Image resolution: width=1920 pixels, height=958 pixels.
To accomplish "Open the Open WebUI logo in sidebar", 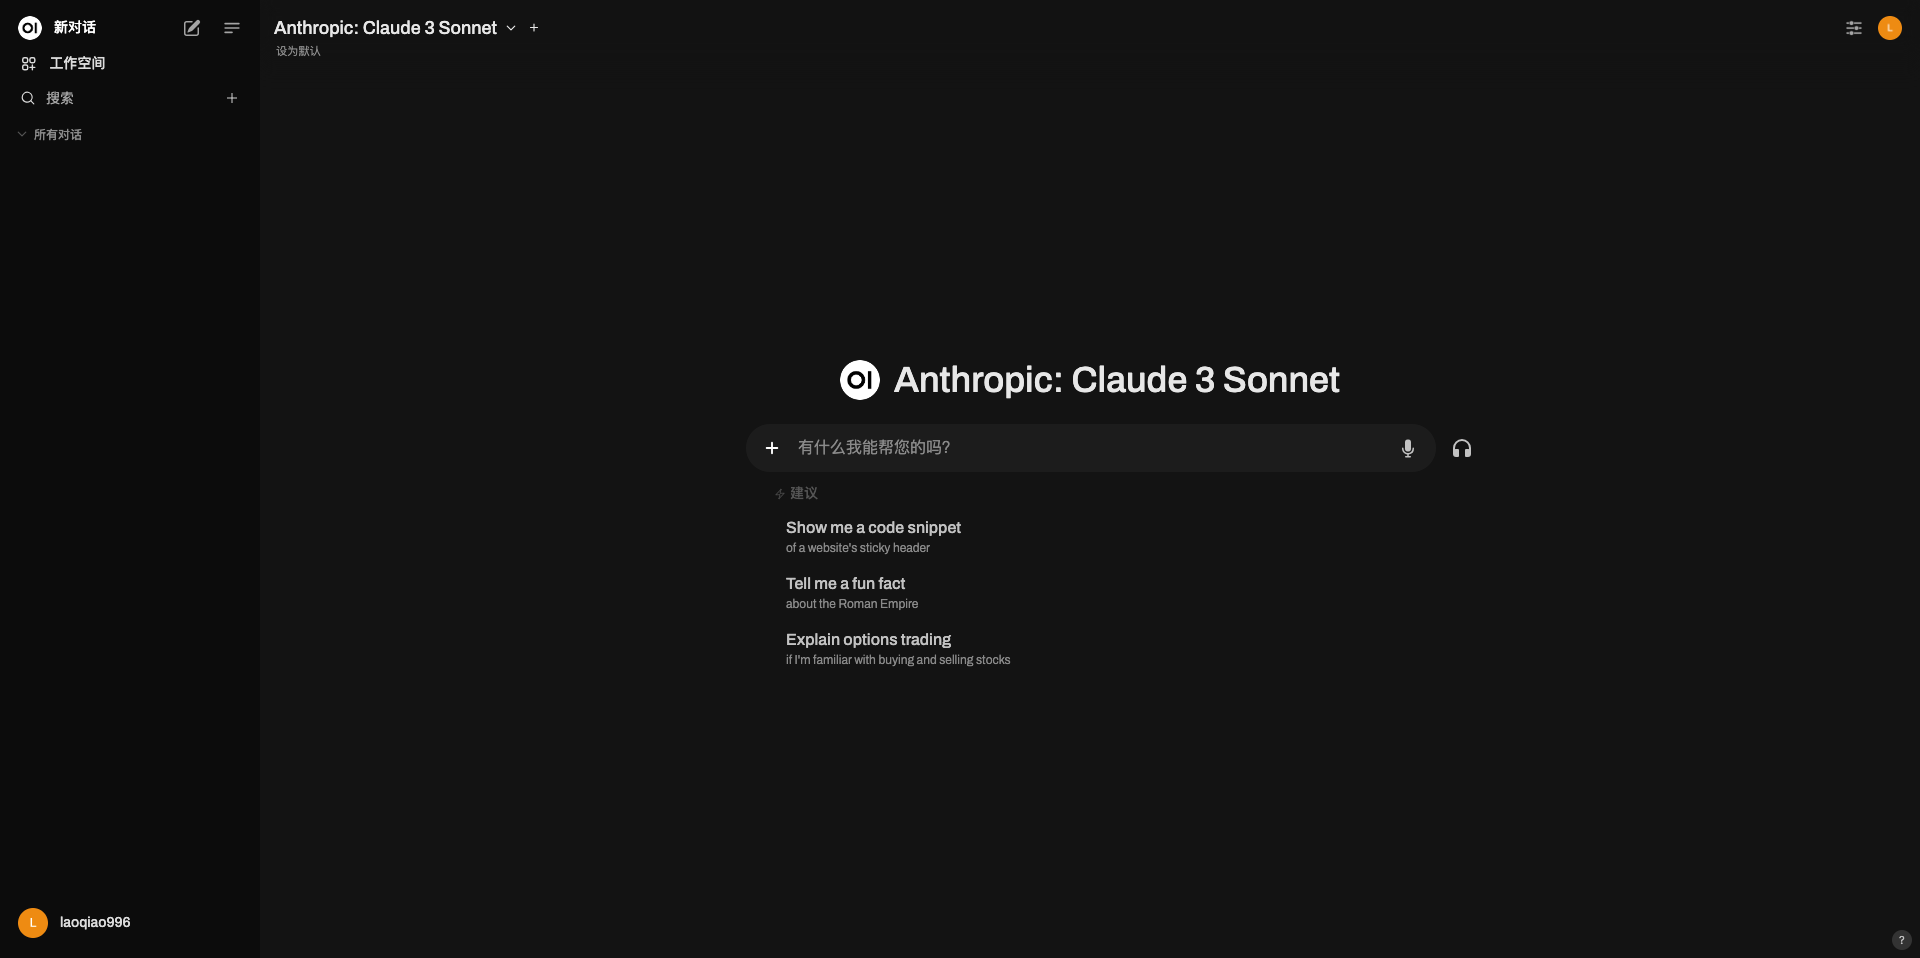I will [x=30, y=28].
